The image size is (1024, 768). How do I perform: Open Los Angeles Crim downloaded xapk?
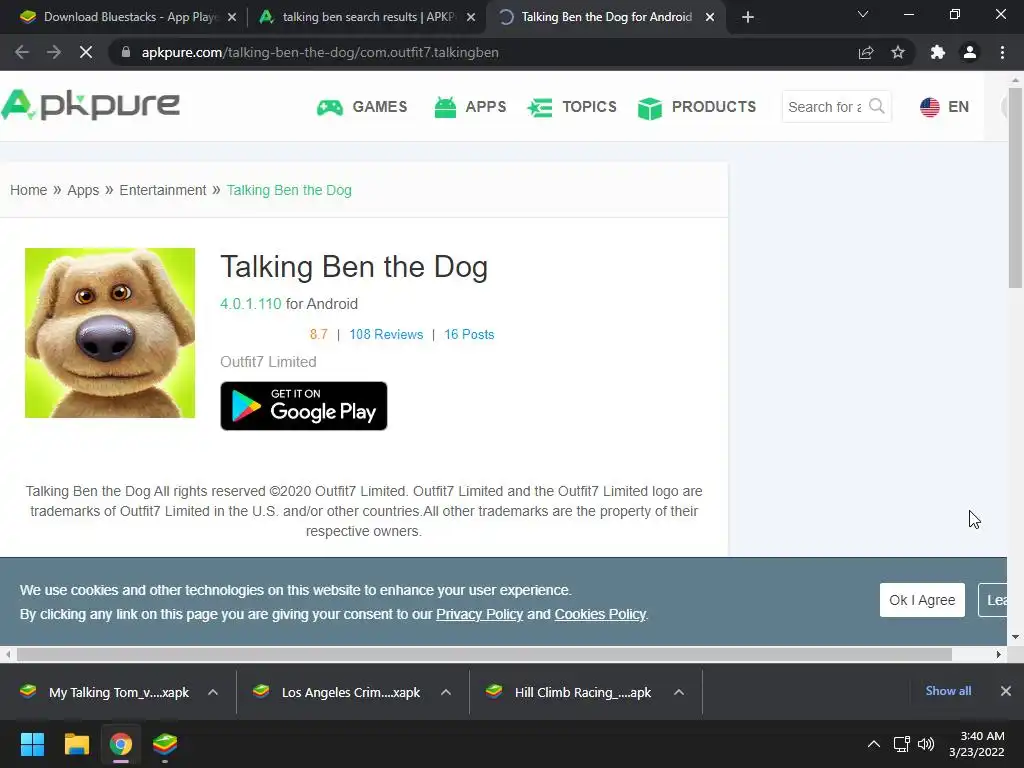(338, 692)
